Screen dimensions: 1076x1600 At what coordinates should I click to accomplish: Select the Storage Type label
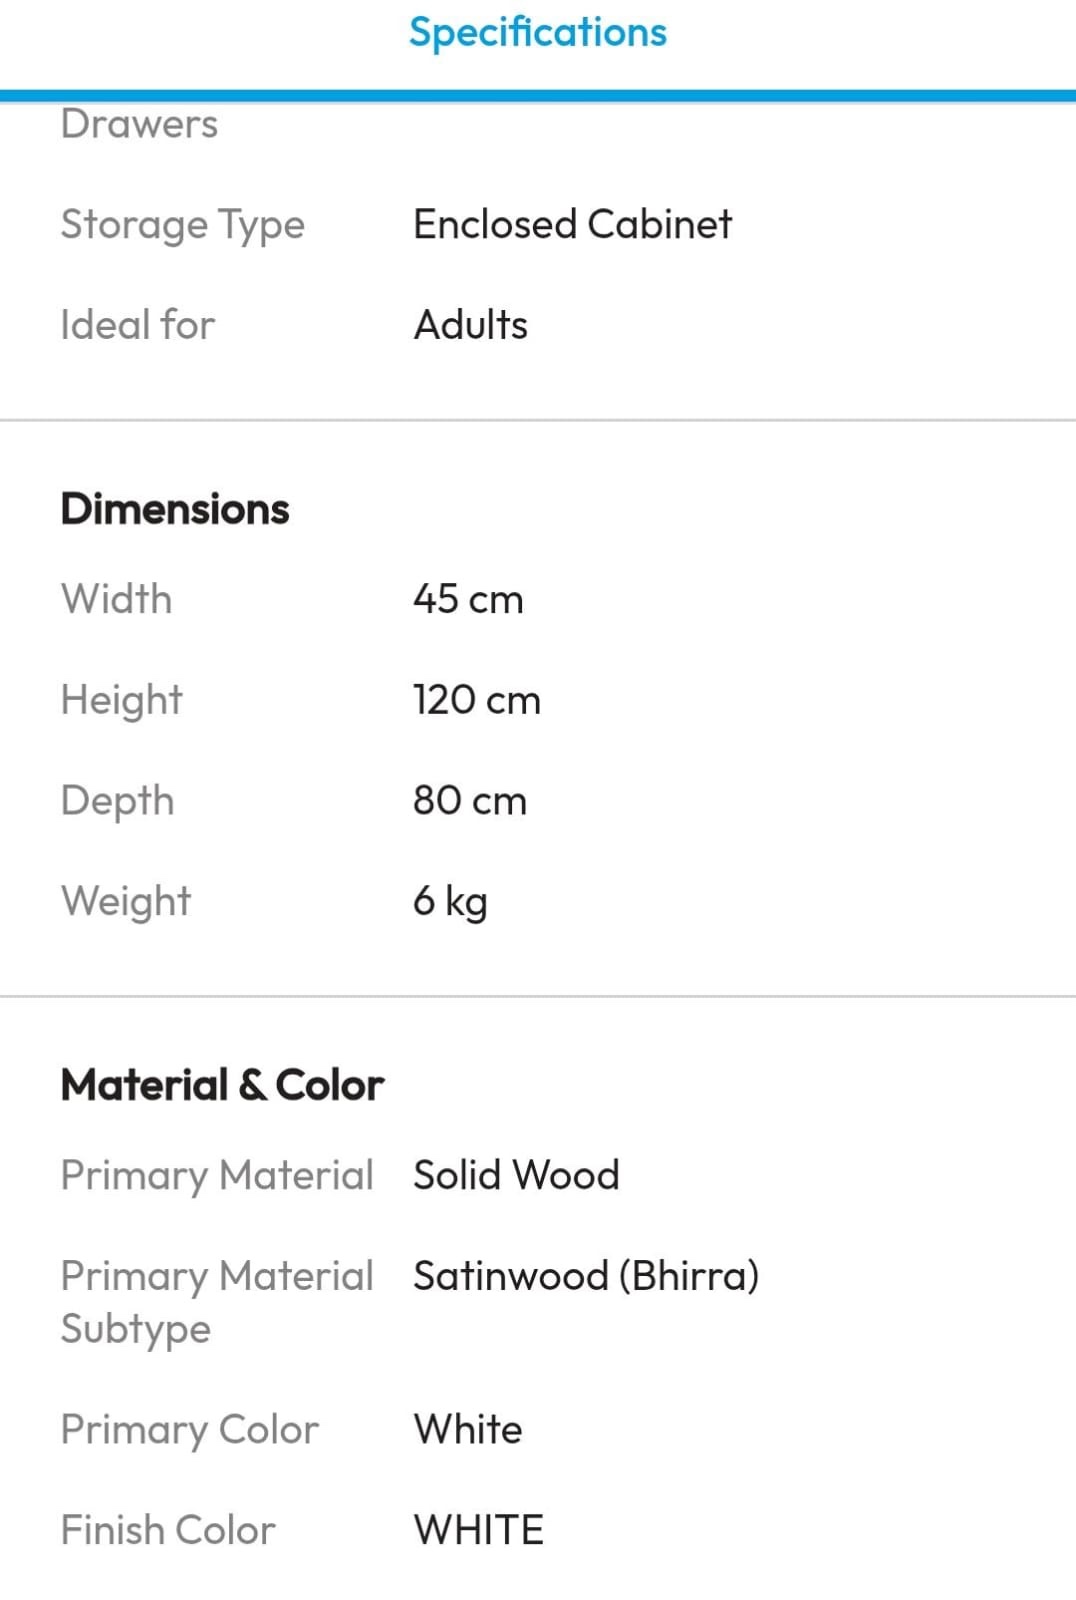point(182,225)
